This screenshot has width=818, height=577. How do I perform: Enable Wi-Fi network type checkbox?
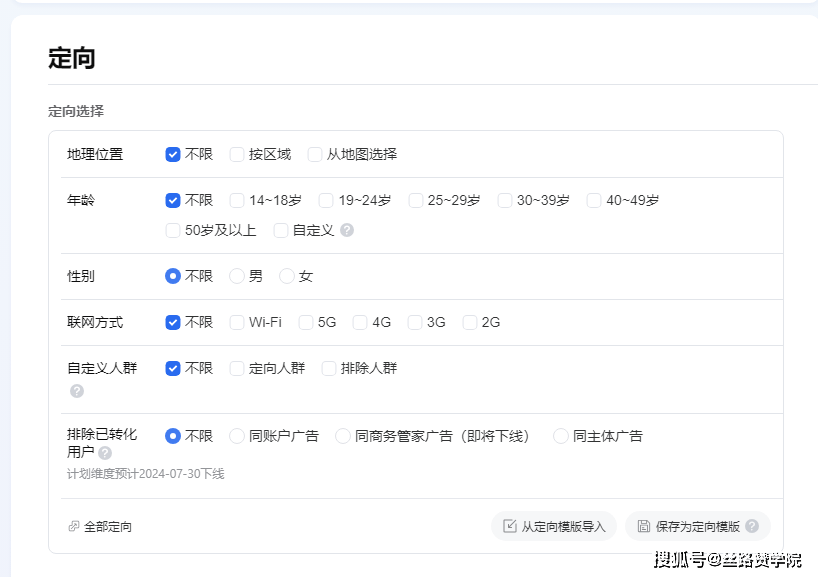pos(237,322)
